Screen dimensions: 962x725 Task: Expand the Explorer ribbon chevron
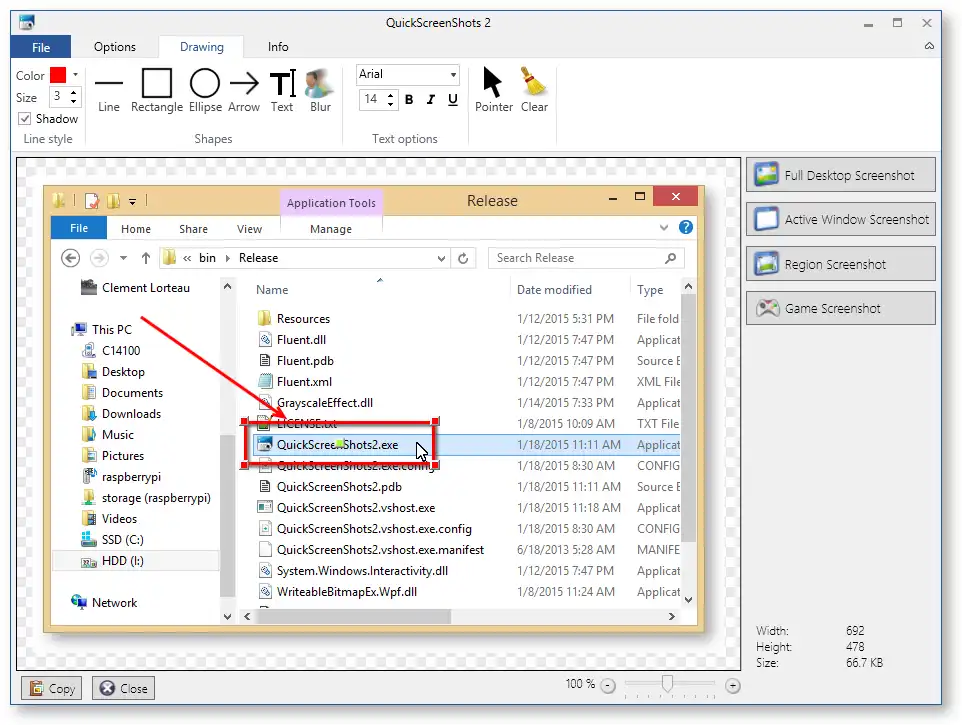coord(664,228)
